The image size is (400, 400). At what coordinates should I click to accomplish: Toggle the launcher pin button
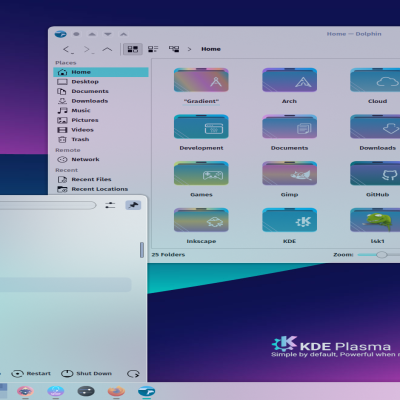coord(133,205)
